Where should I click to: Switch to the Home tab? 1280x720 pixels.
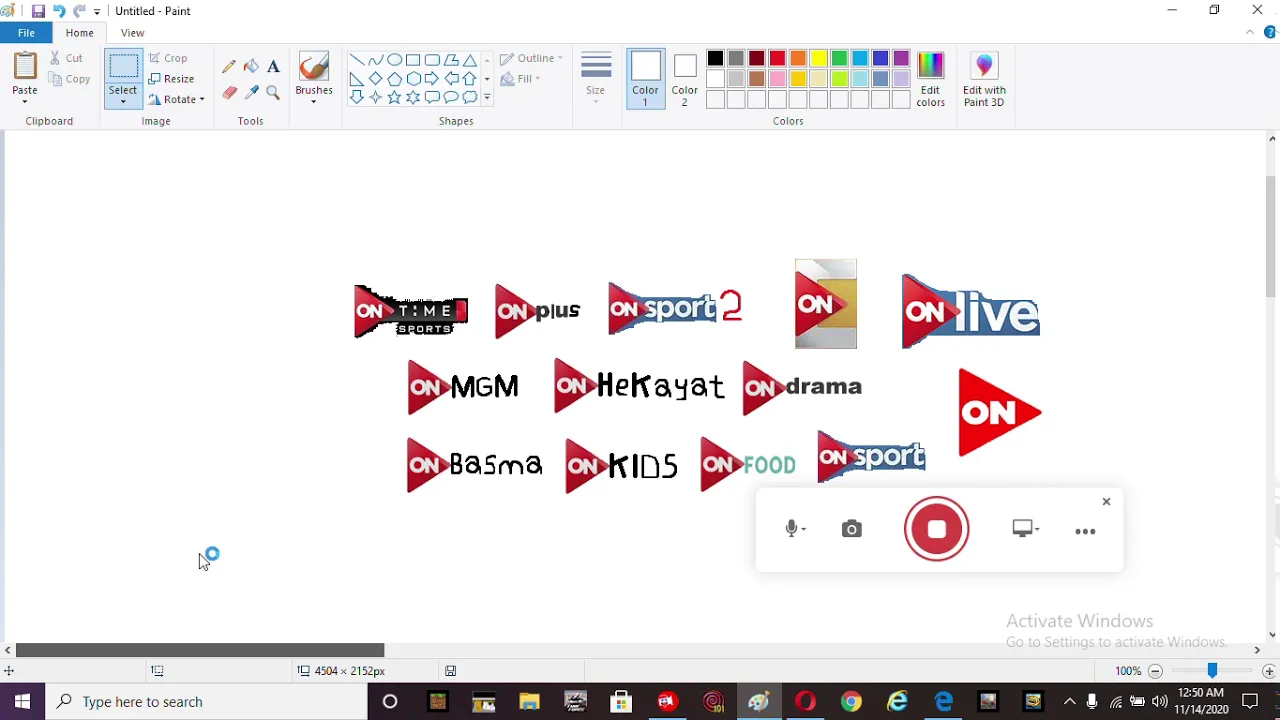79,33
